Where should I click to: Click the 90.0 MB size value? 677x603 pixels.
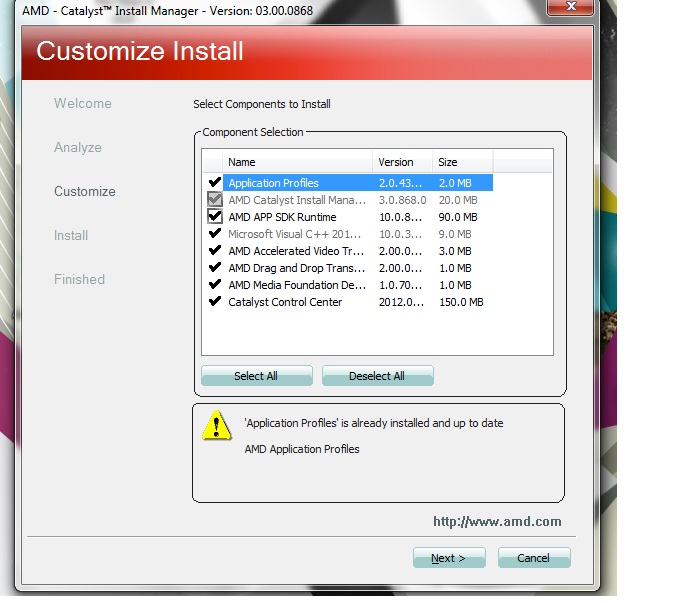point(458,217)
